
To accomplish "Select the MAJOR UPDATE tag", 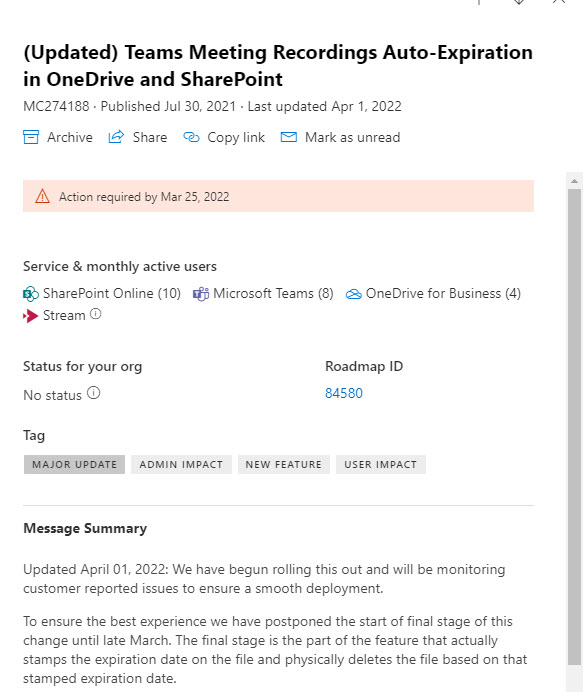I will tap(75, 465).
